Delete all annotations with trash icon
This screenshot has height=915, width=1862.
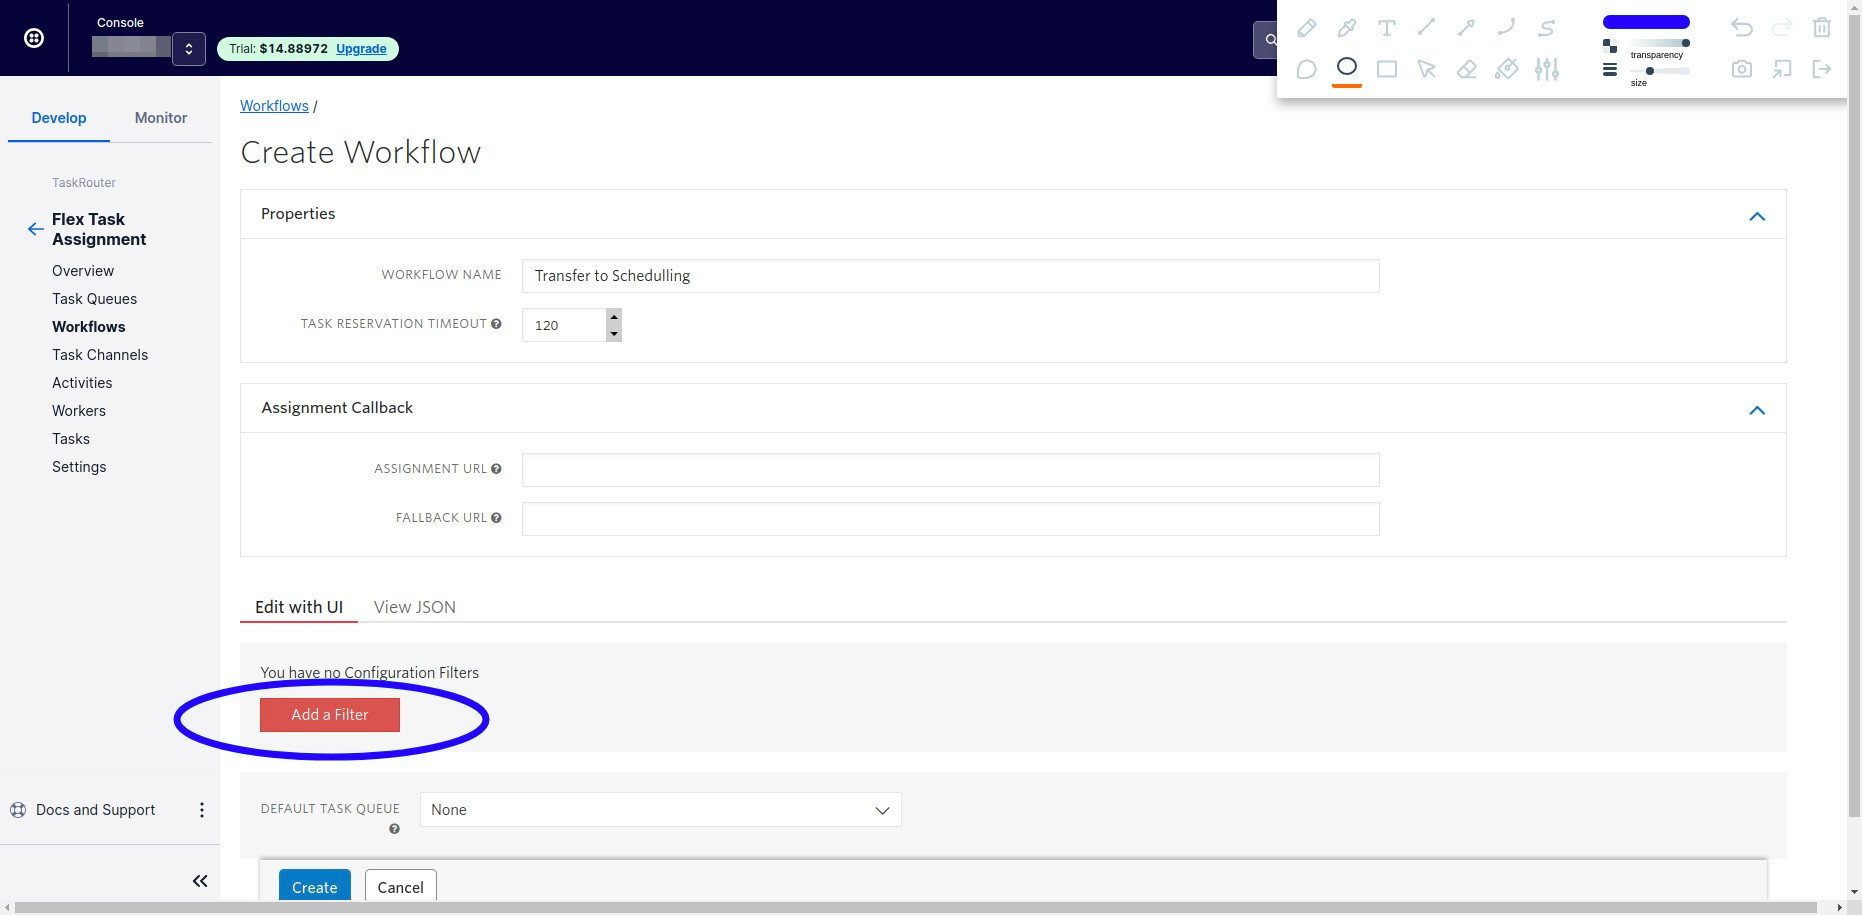point(1822,28)
